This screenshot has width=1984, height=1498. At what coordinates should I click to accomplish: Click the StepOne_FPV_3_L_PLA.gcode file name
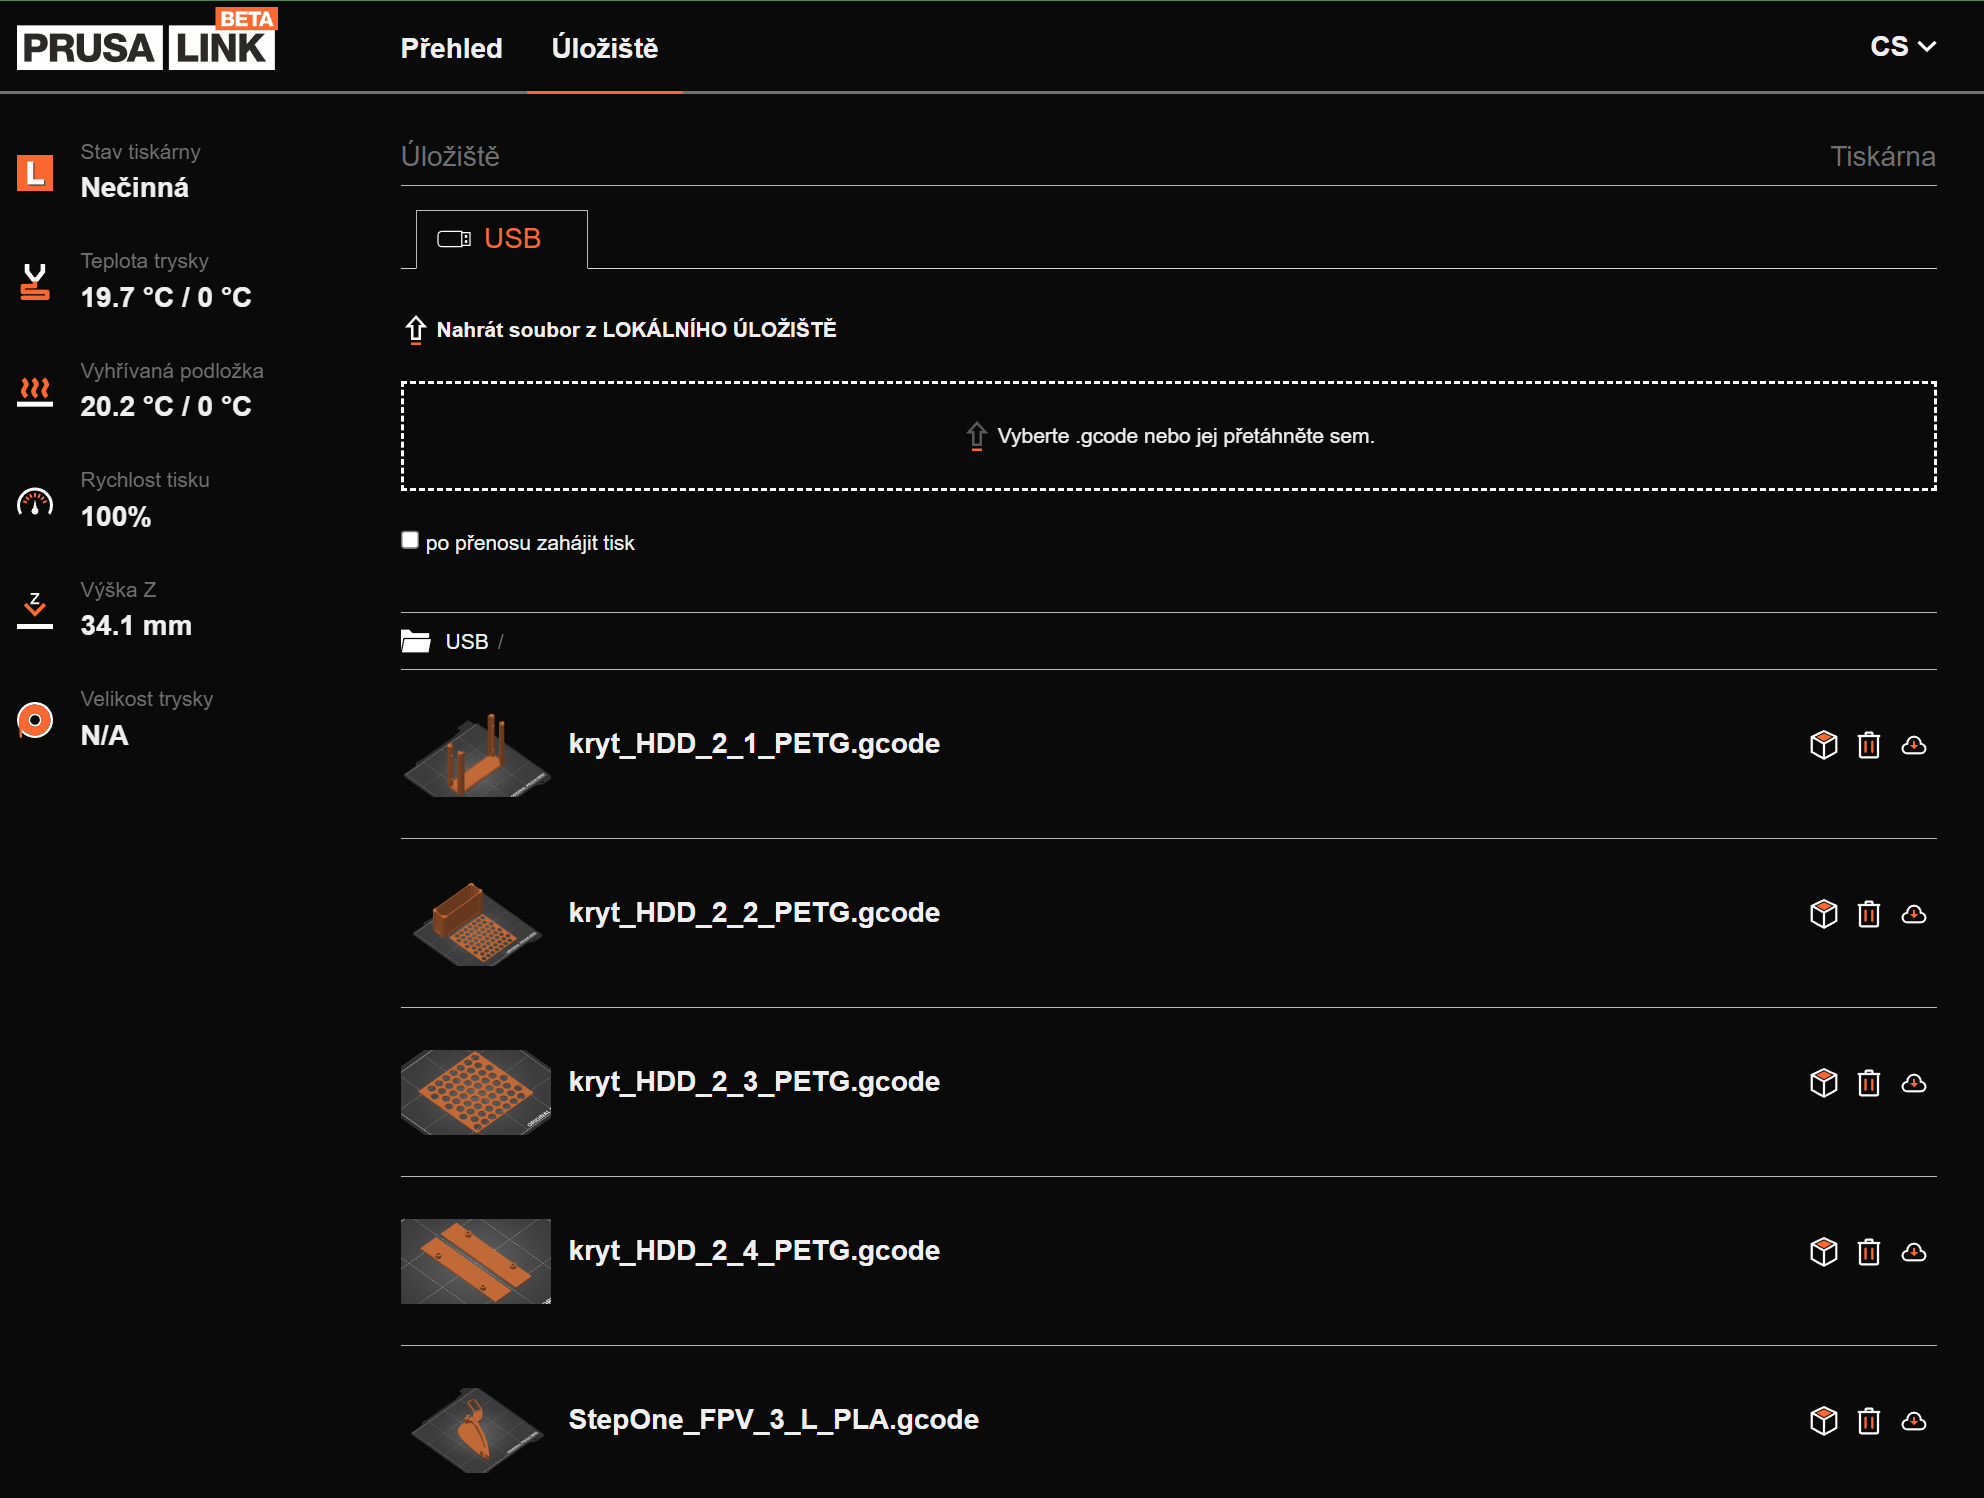(773, 1420)
